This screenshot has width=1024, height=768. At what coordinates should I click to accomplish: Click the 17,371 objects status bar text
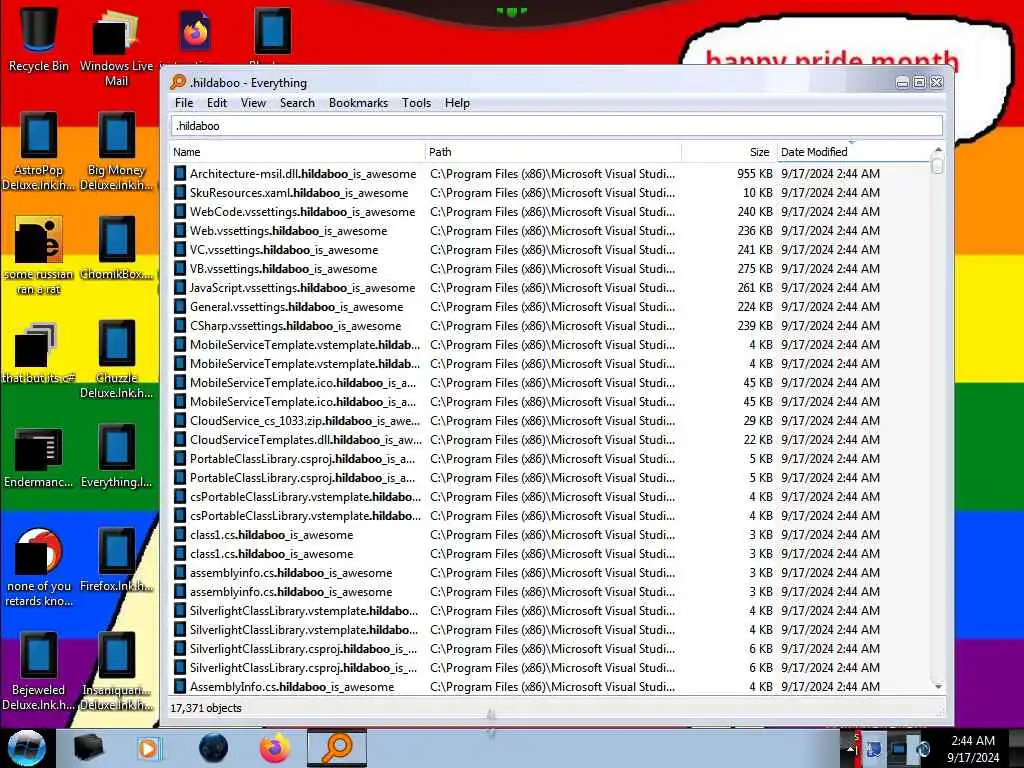(206, 708)
